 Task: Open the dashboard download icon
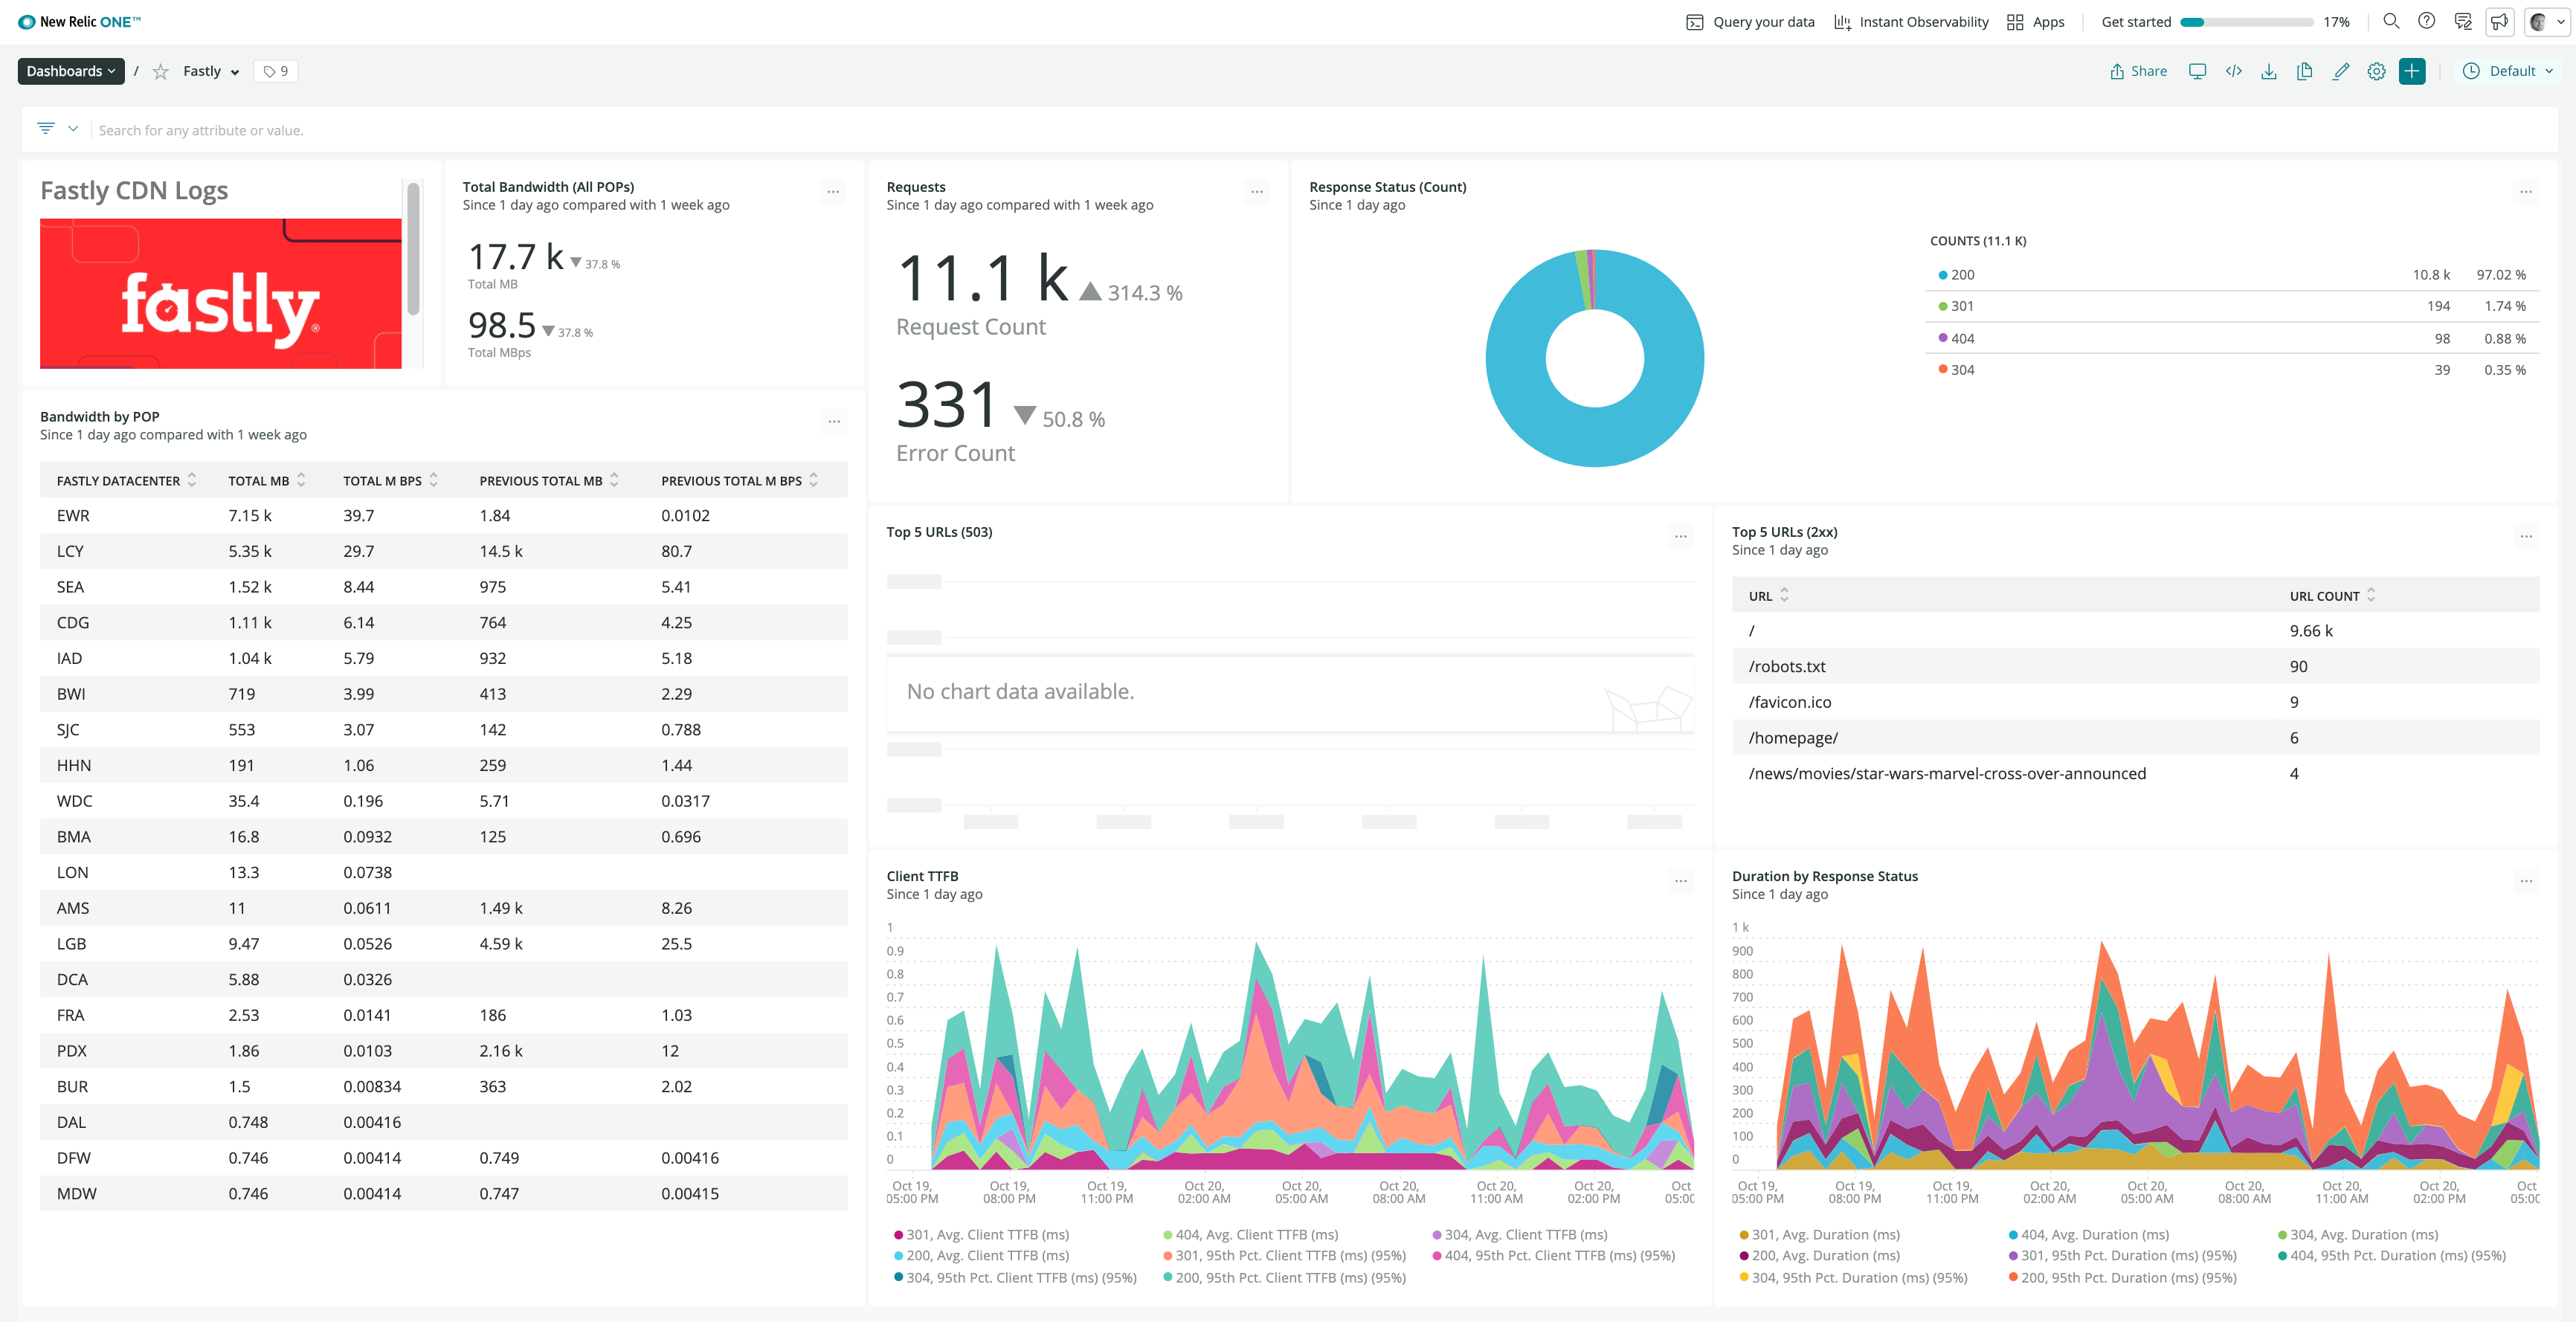coord(2268,71)
